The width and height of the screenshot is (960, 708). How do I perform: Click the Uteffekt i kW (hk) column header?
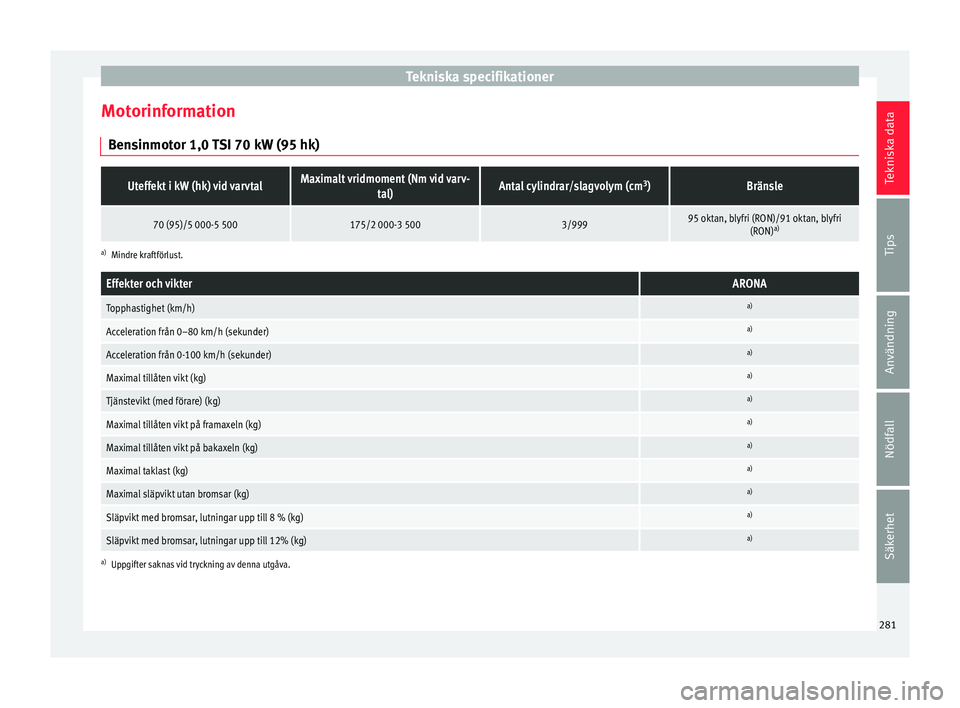click(x=195, y=186)
